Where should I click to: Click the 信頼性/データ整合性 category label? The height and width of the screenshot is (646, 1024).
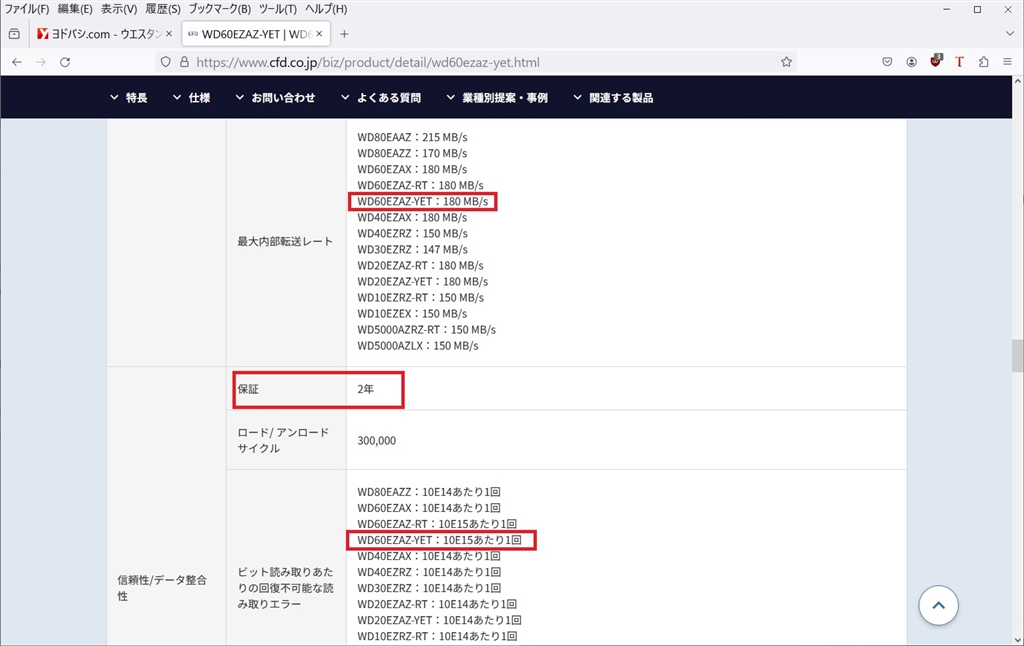162,588
